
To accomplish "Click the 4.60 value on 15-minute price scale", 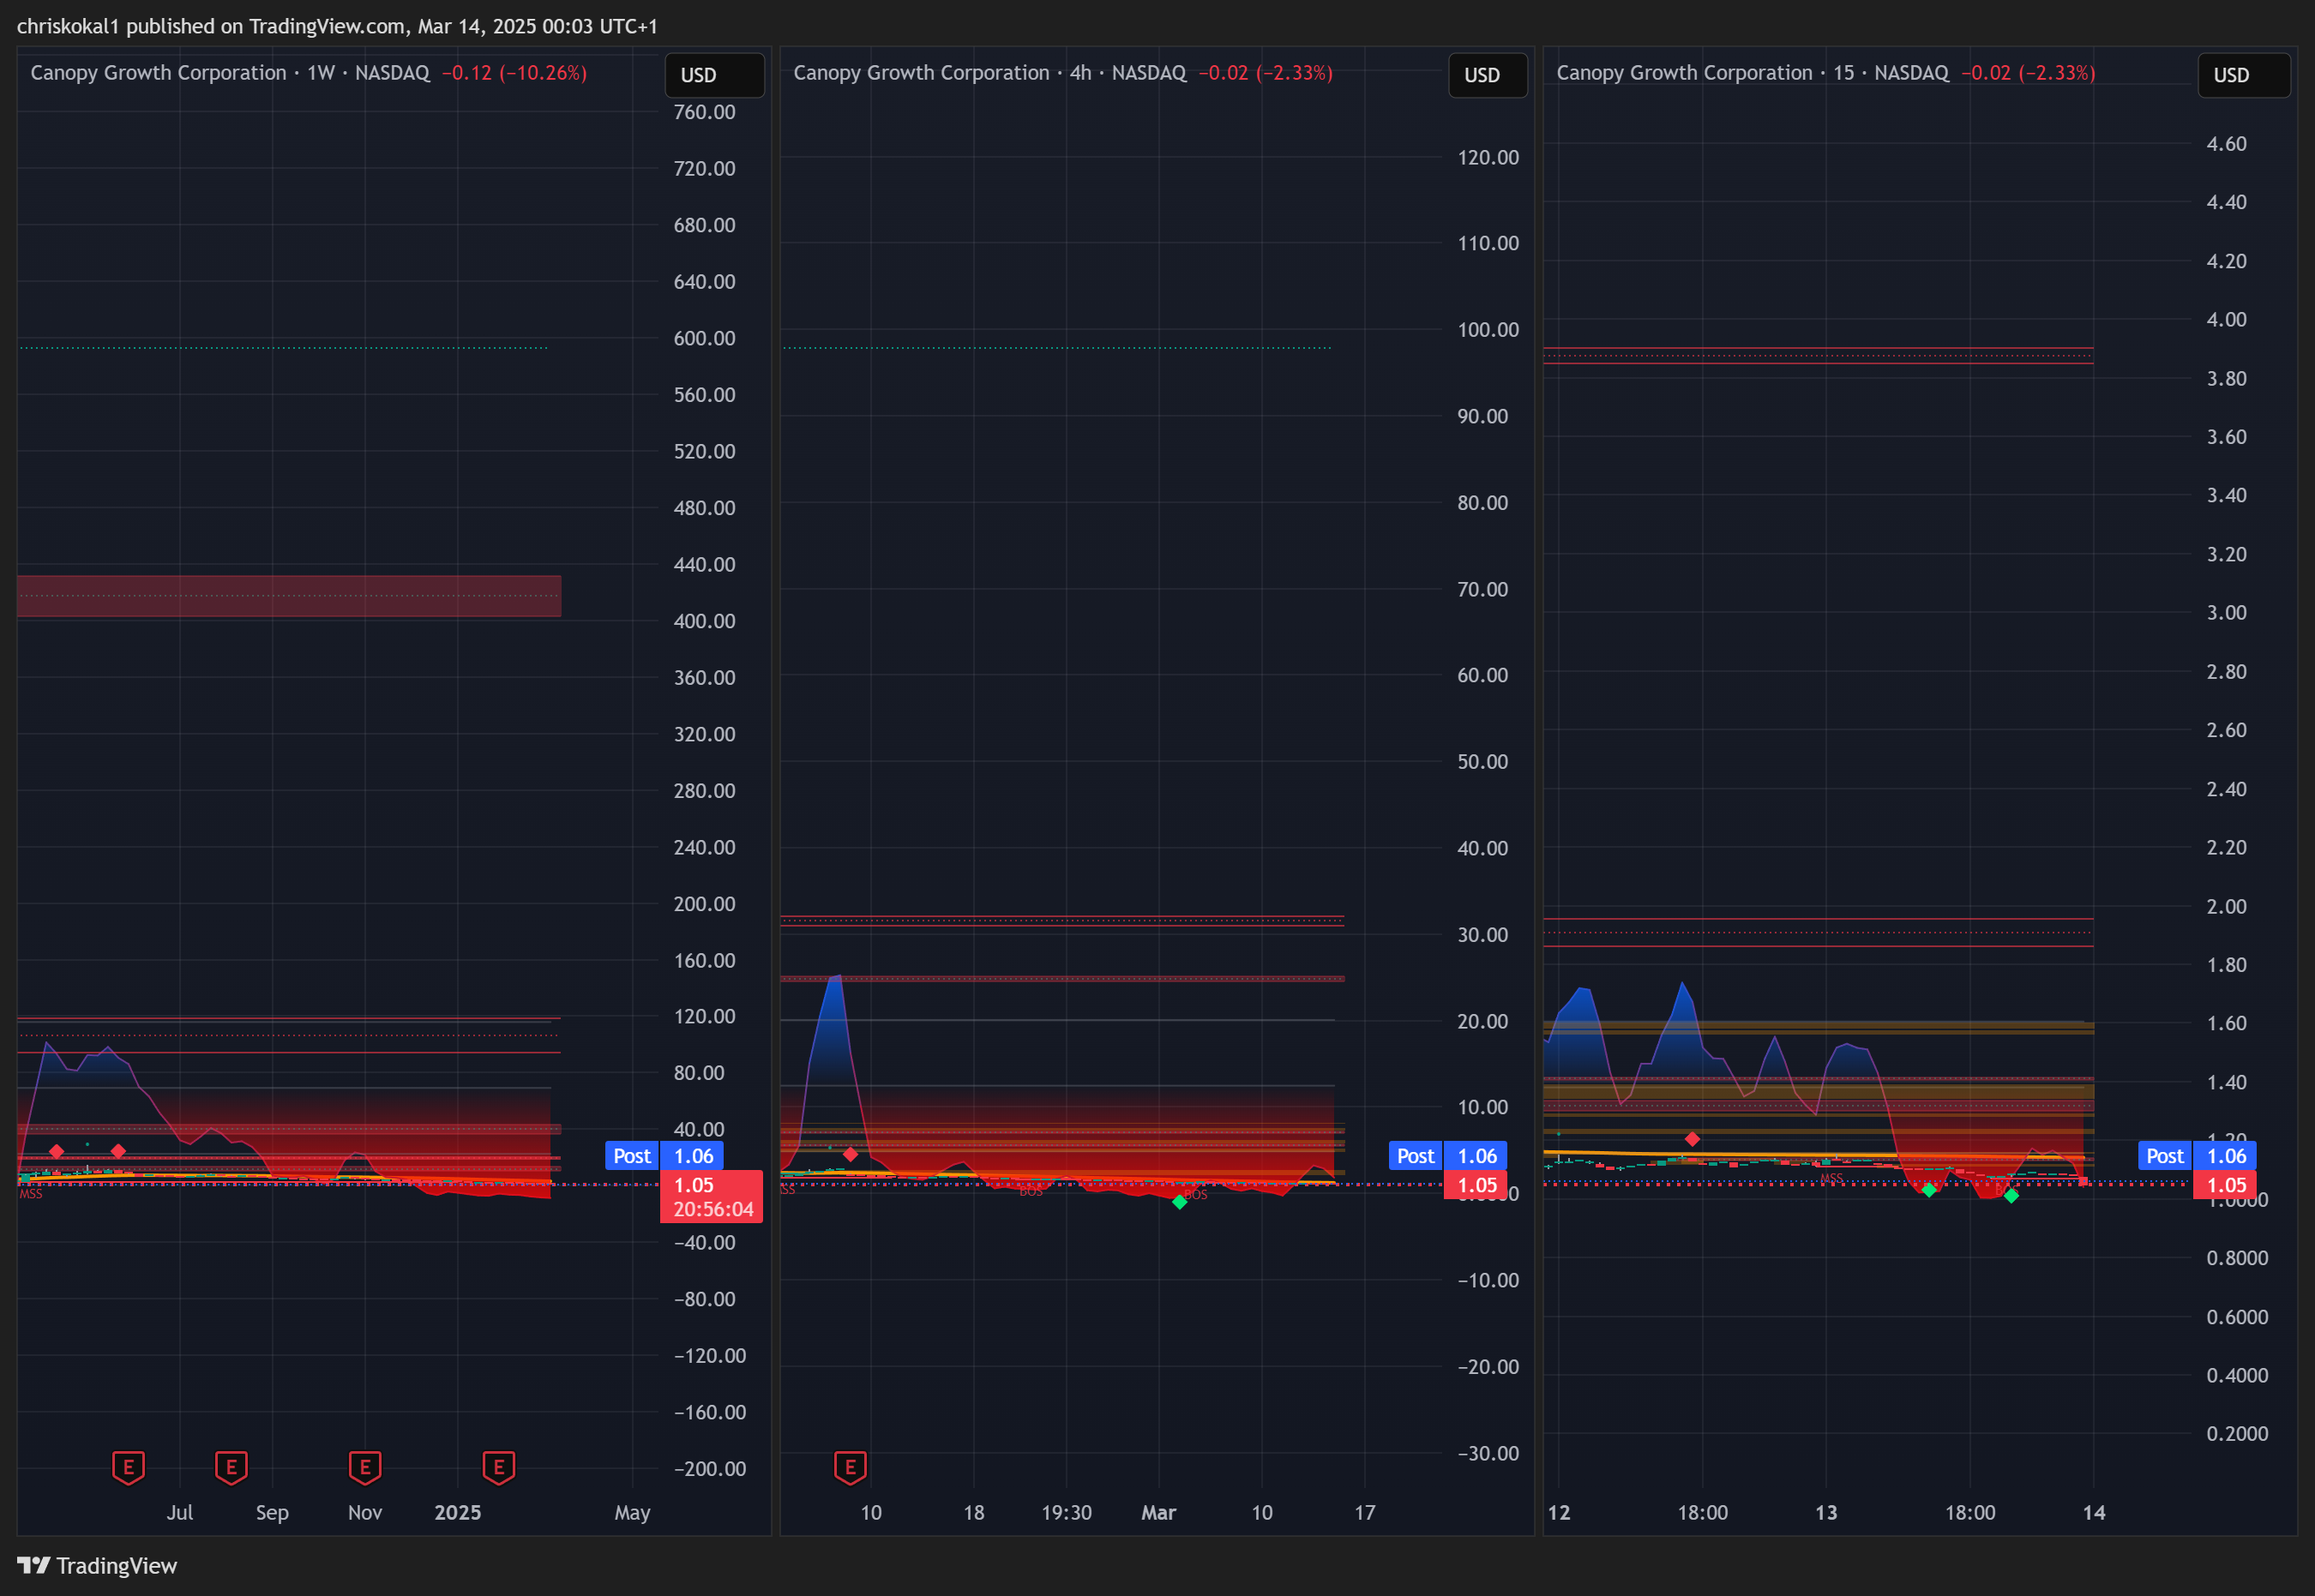I will [2227, 144].
